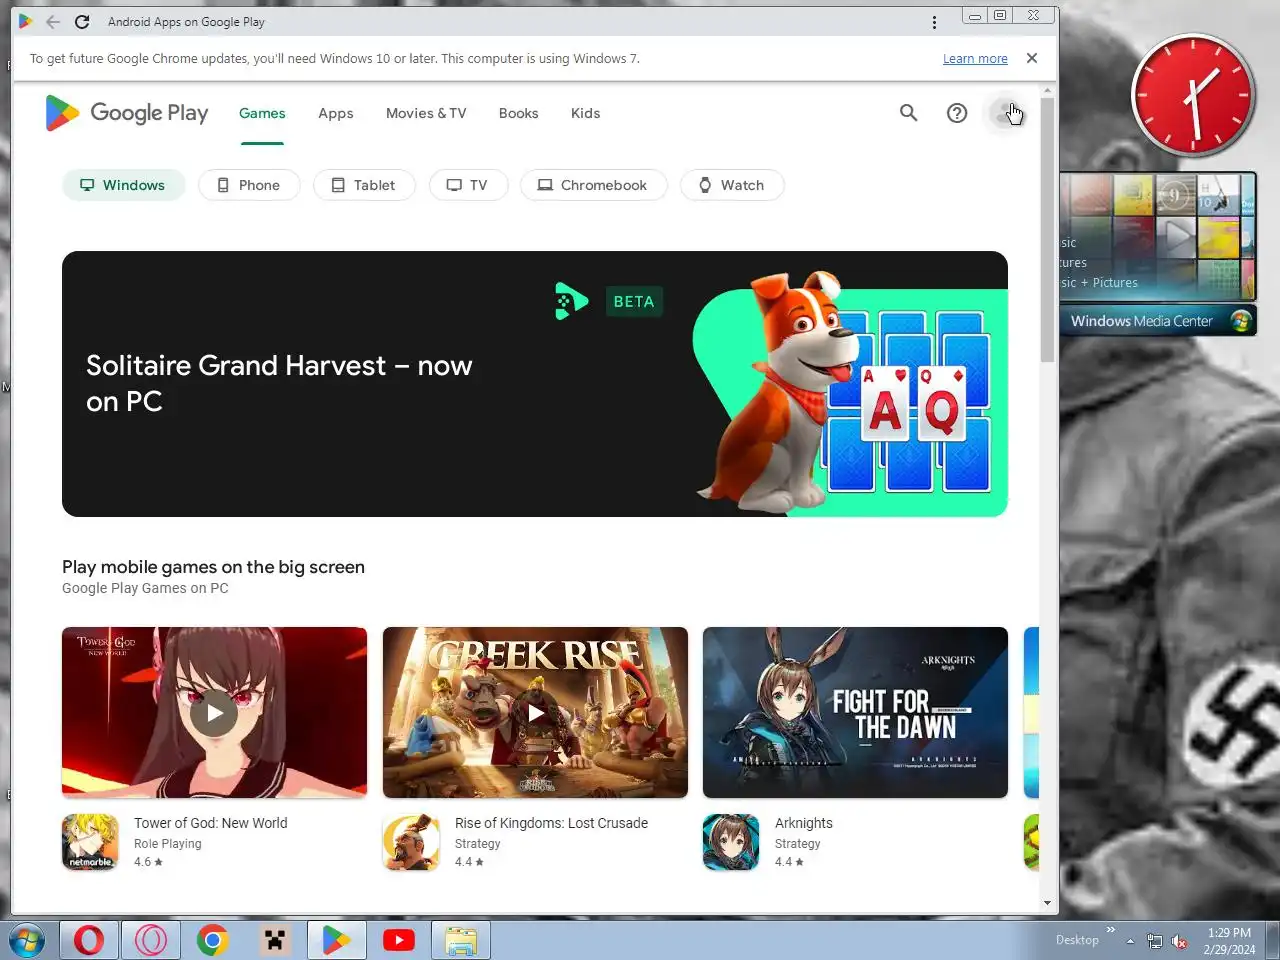Click the Google Play Games on PC subtitle
1280x960 pixels.
pos(145,588)
